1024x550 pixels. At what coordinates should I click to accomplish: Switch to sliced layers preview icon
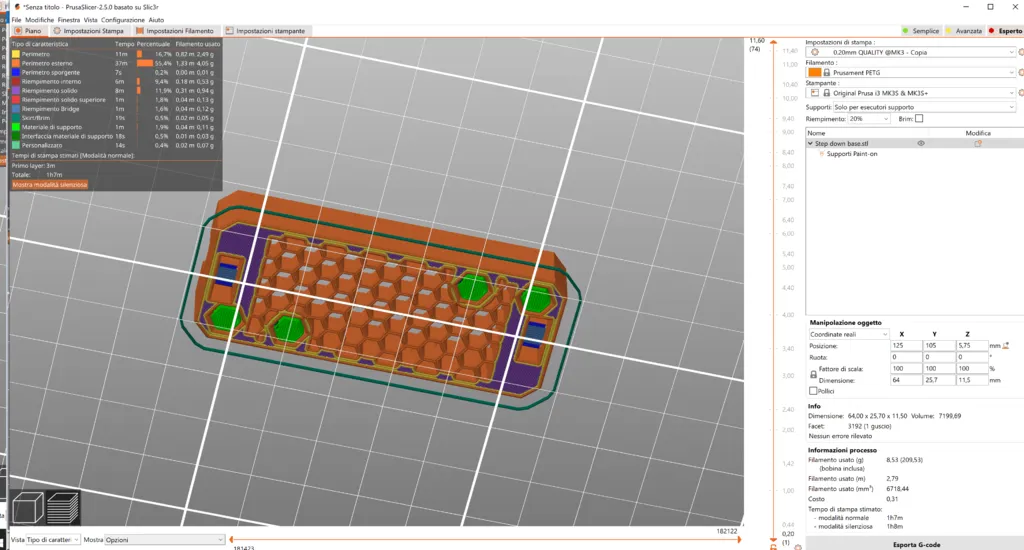click(x=63, y=508)
